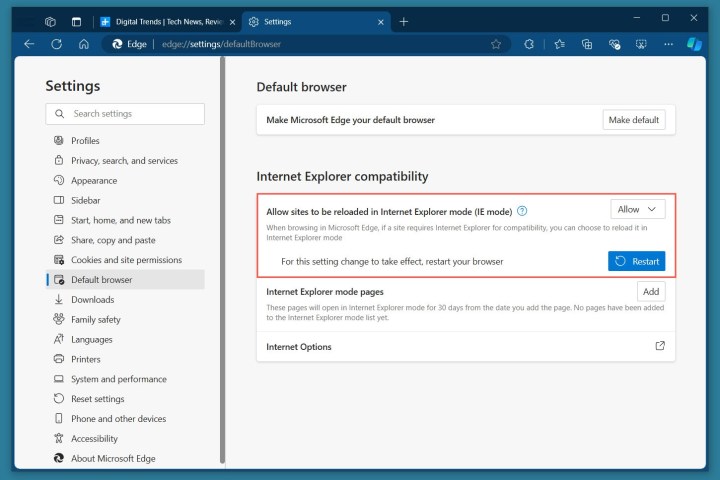The image size is (720, 480).
Task: Add this page to favorites star
Action: point(496,44)
